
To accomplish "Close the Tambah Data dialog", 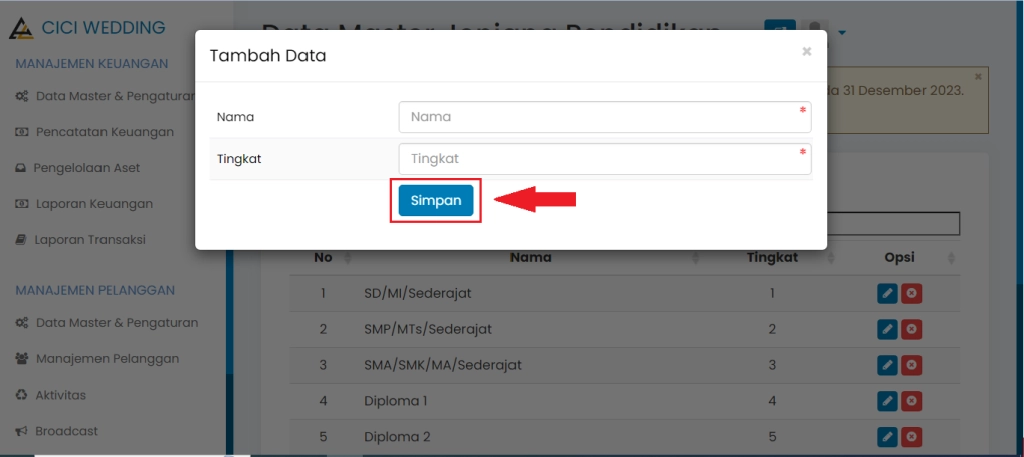I will (806, 52).
